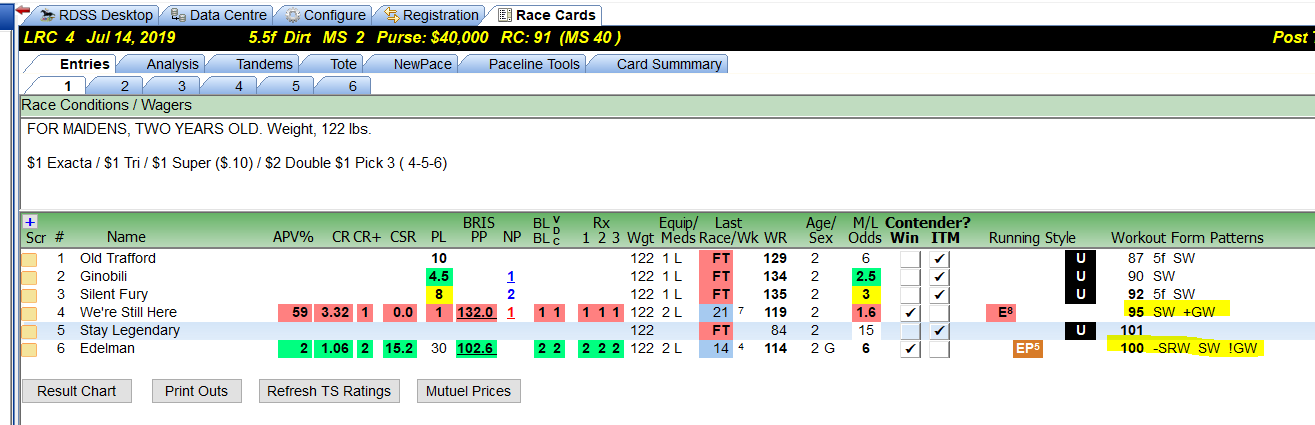Click the scratch box for Edelman
Image resolution: width=1315 pixels, height=425 pixels.
30,349
